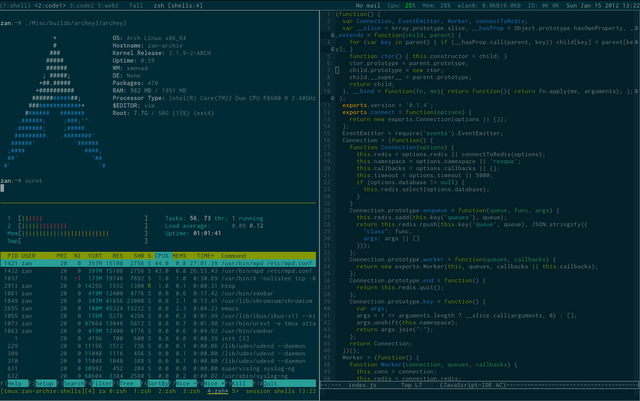640x401 pixels.
Task: Click the F4 Filter button in htop
Action: tap(101, 383)
